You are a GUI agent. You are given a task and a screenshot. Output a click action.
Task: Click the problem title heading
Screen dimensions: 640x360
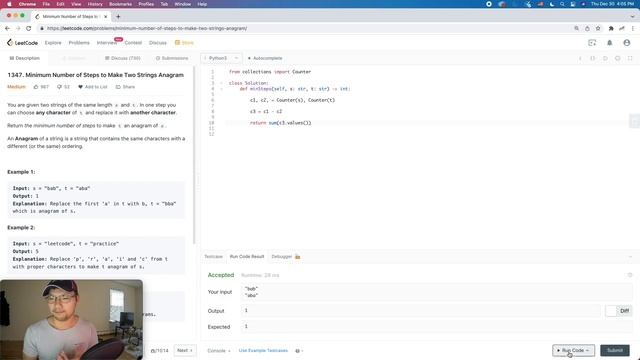click(x=96, y=75)
